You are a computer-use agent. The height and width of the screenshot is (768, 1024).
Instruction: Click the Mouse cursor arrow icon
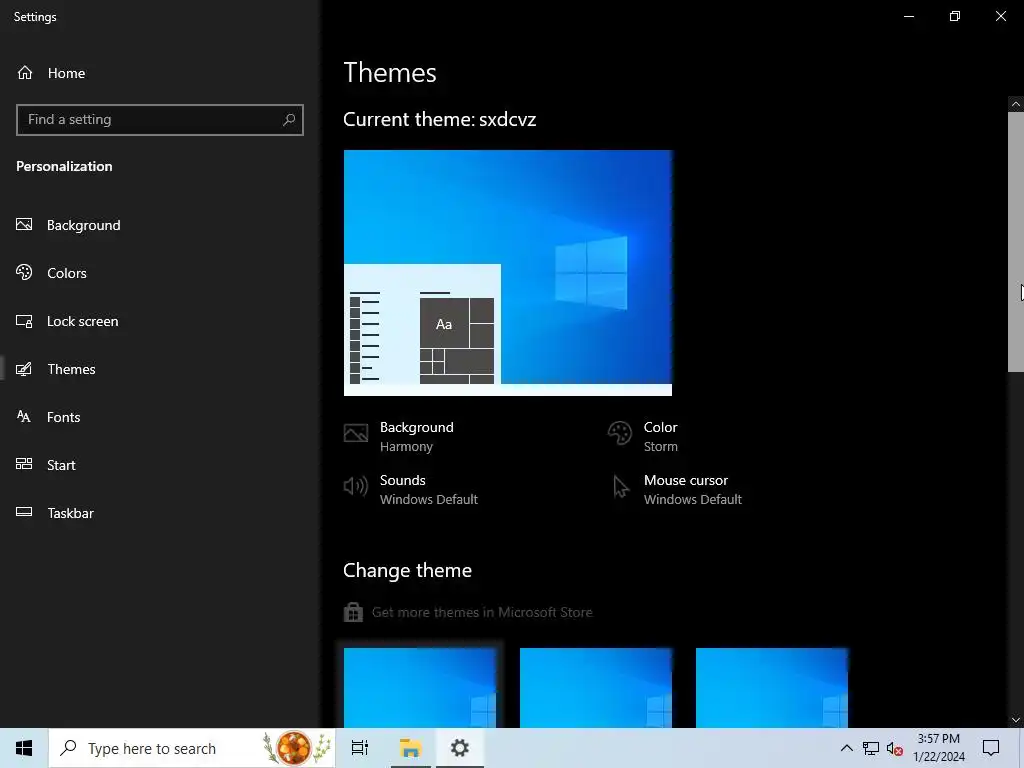[621, 487]
